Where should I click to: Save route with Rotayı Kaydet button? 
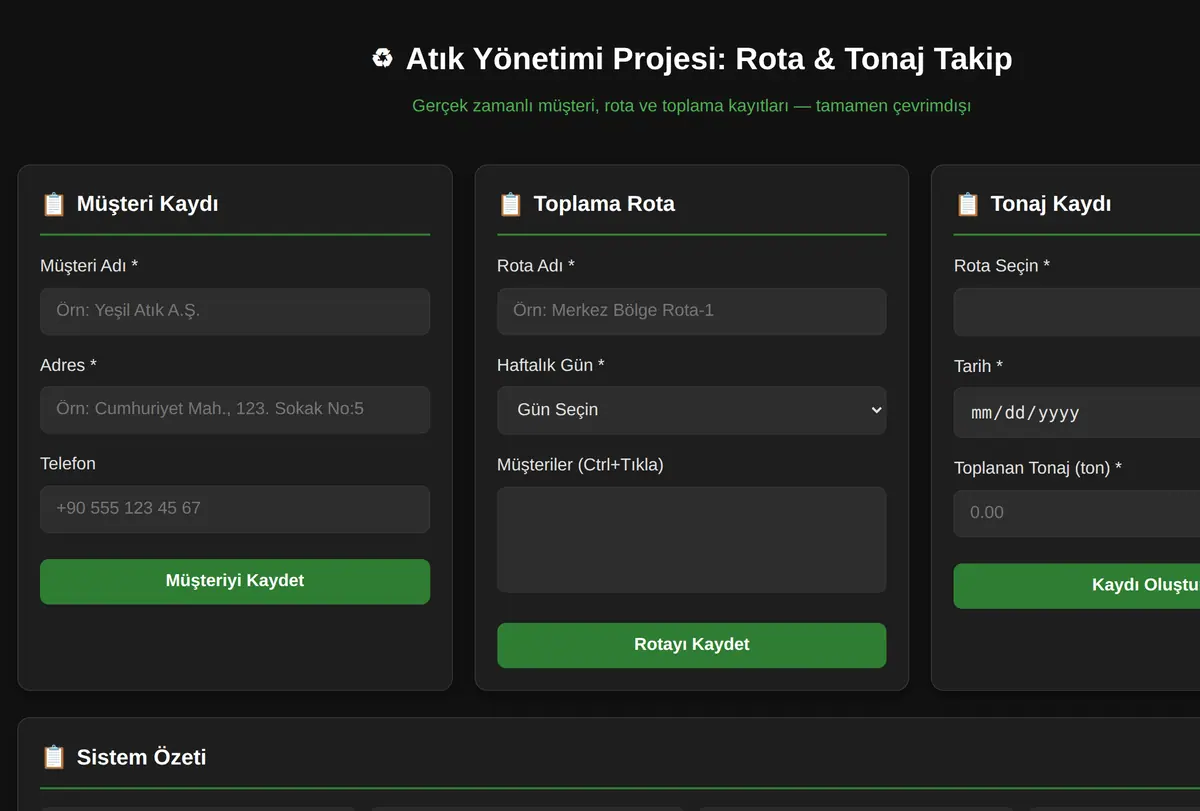point(691,645)
